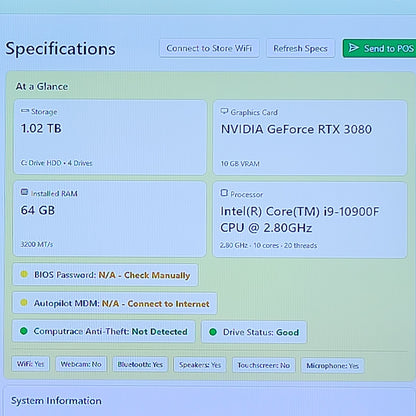Click the 1.02 TB storage value

41,128
